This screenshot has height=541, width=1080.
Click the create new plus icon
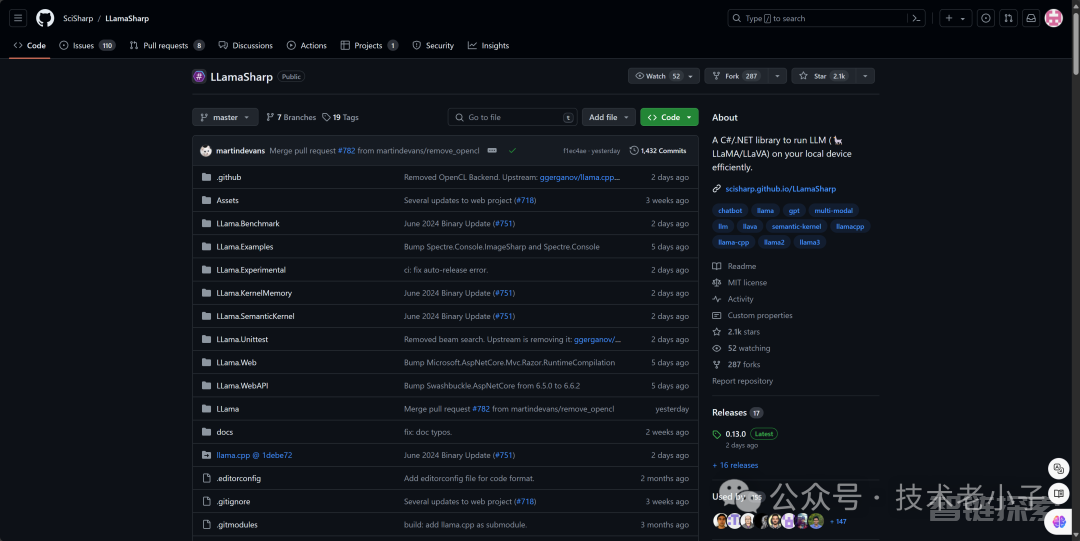coord(948,19)
